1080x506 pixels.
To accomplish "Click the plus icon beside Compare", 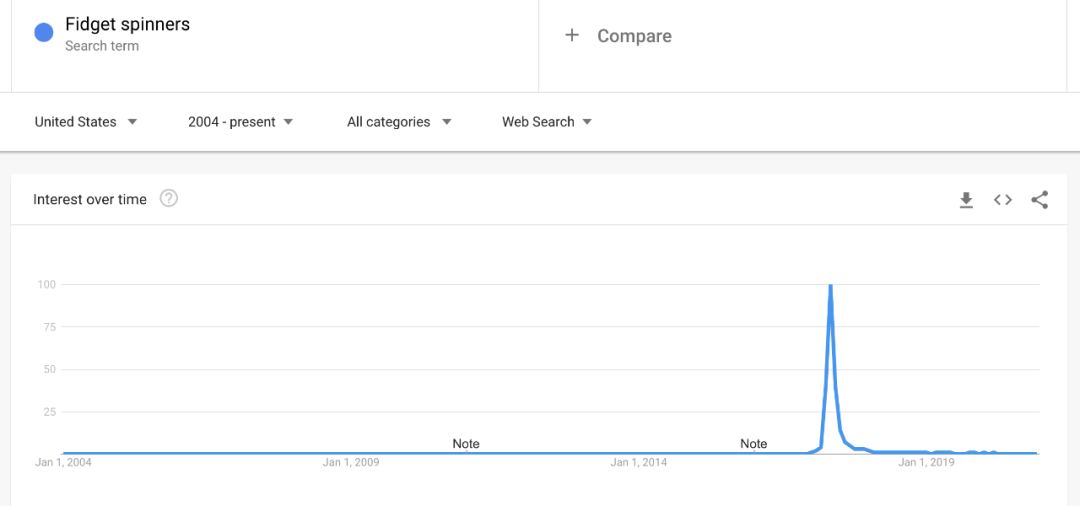I will click(572, 35).
